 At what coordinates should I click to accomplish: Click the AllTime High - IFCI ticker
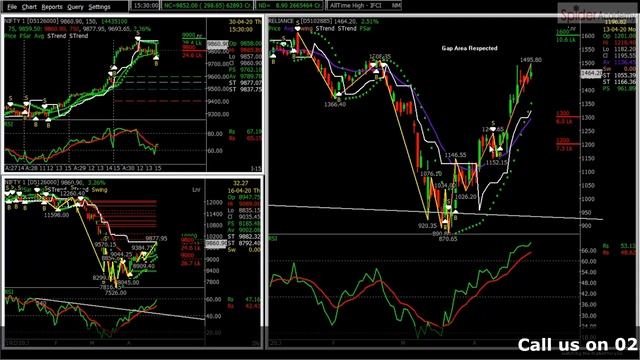tap(364, 6)
